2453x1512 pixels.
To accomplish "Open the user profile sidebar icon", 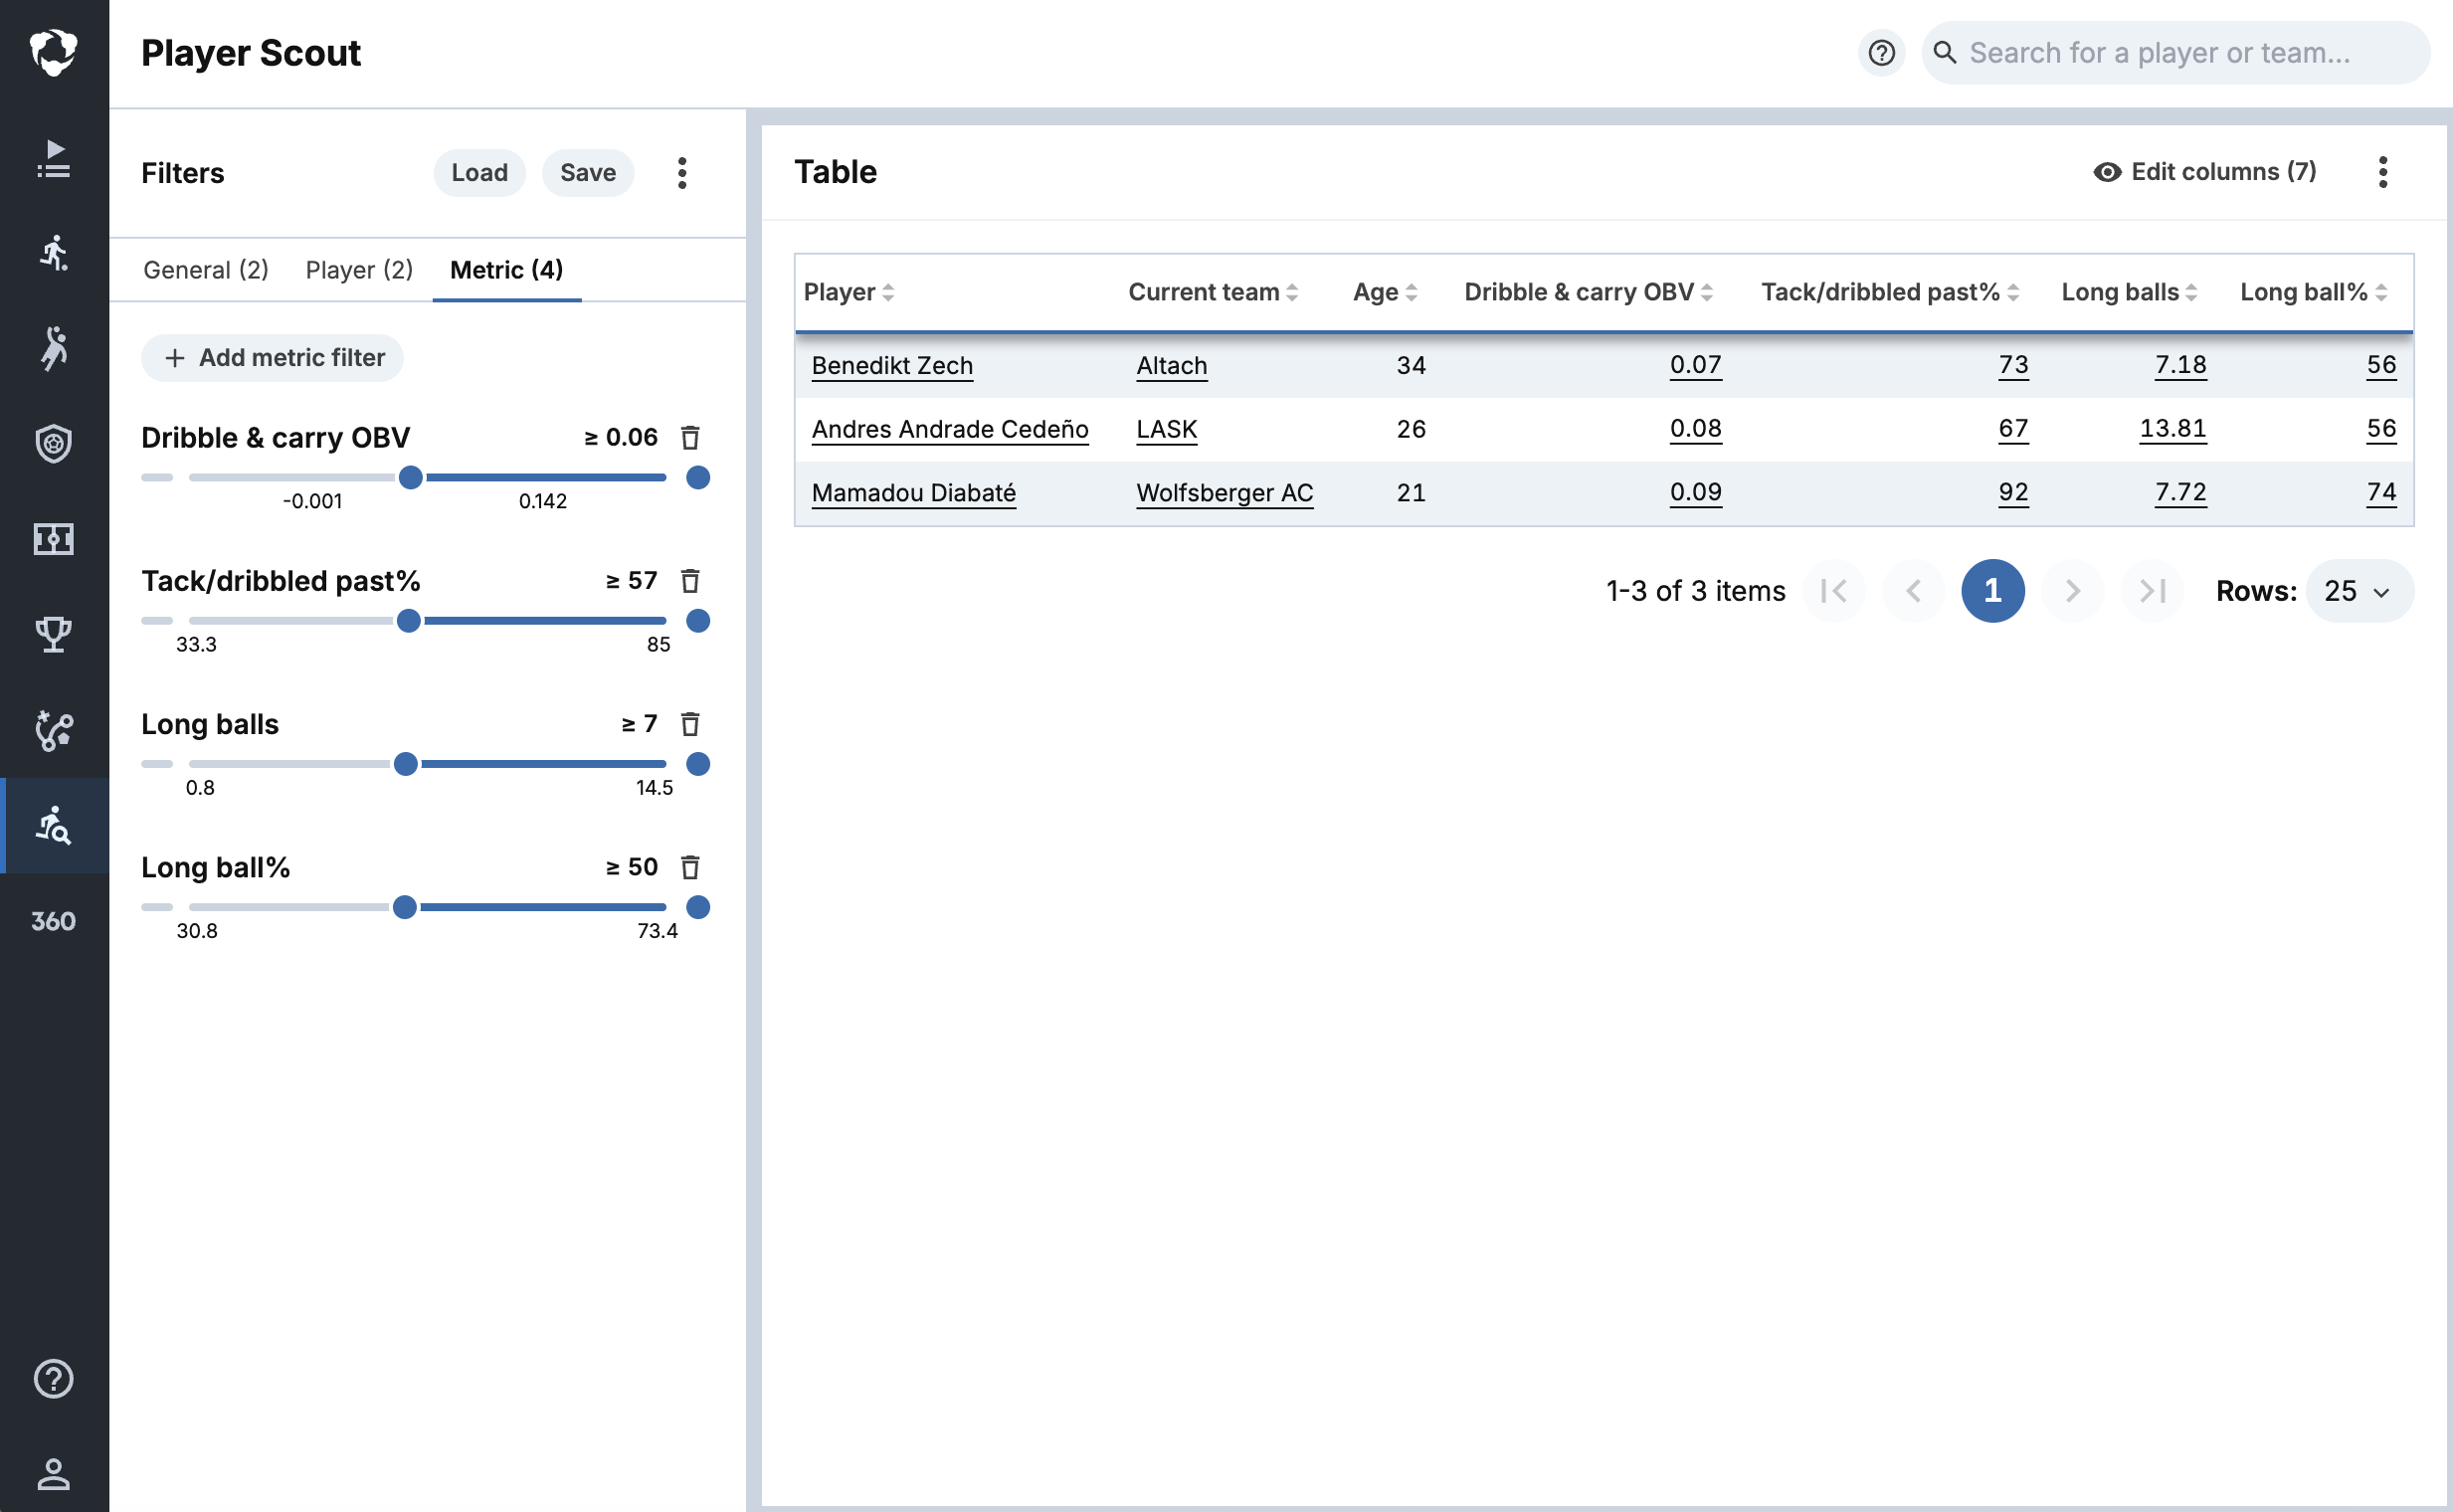I will [x=54, y=1473].
